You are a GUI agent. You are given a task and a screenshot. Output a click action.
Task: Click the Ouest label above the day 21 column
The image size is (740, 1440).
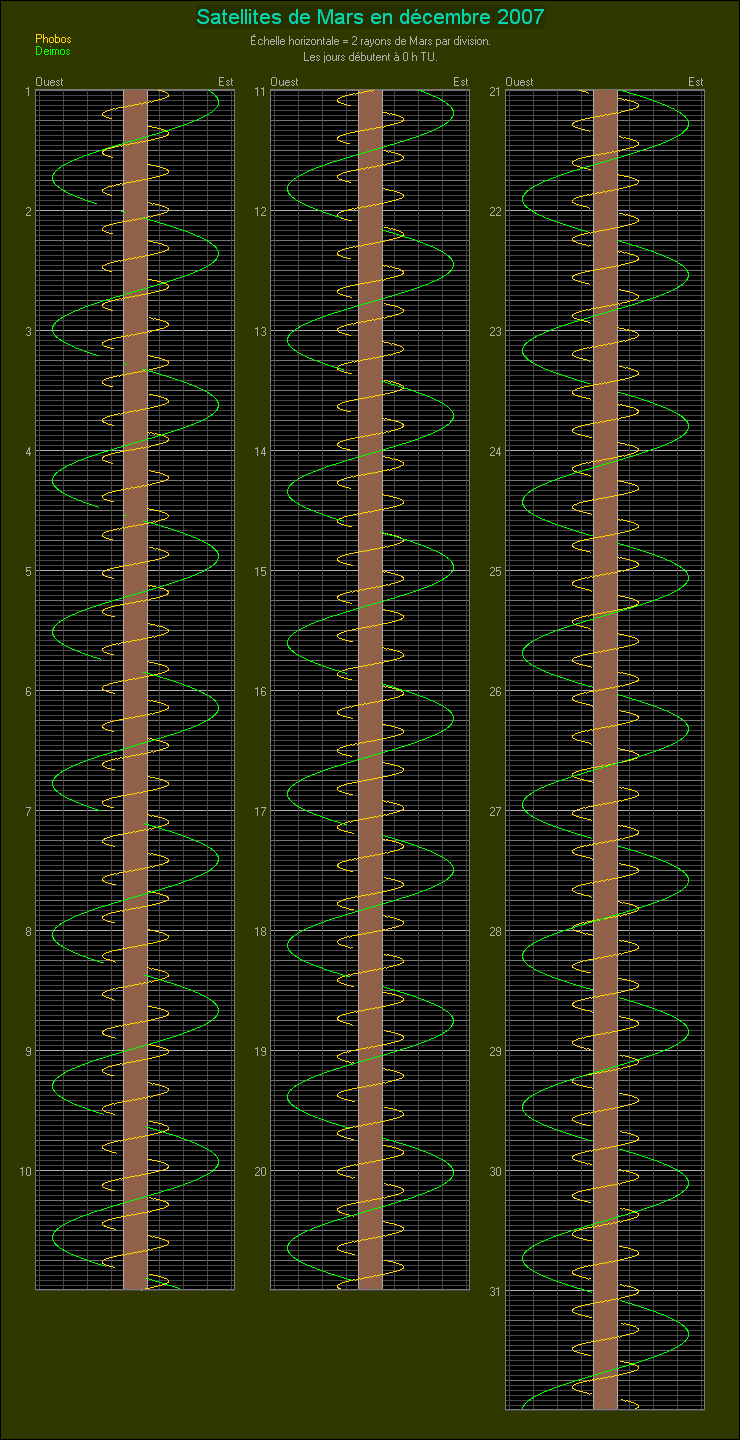519,82
